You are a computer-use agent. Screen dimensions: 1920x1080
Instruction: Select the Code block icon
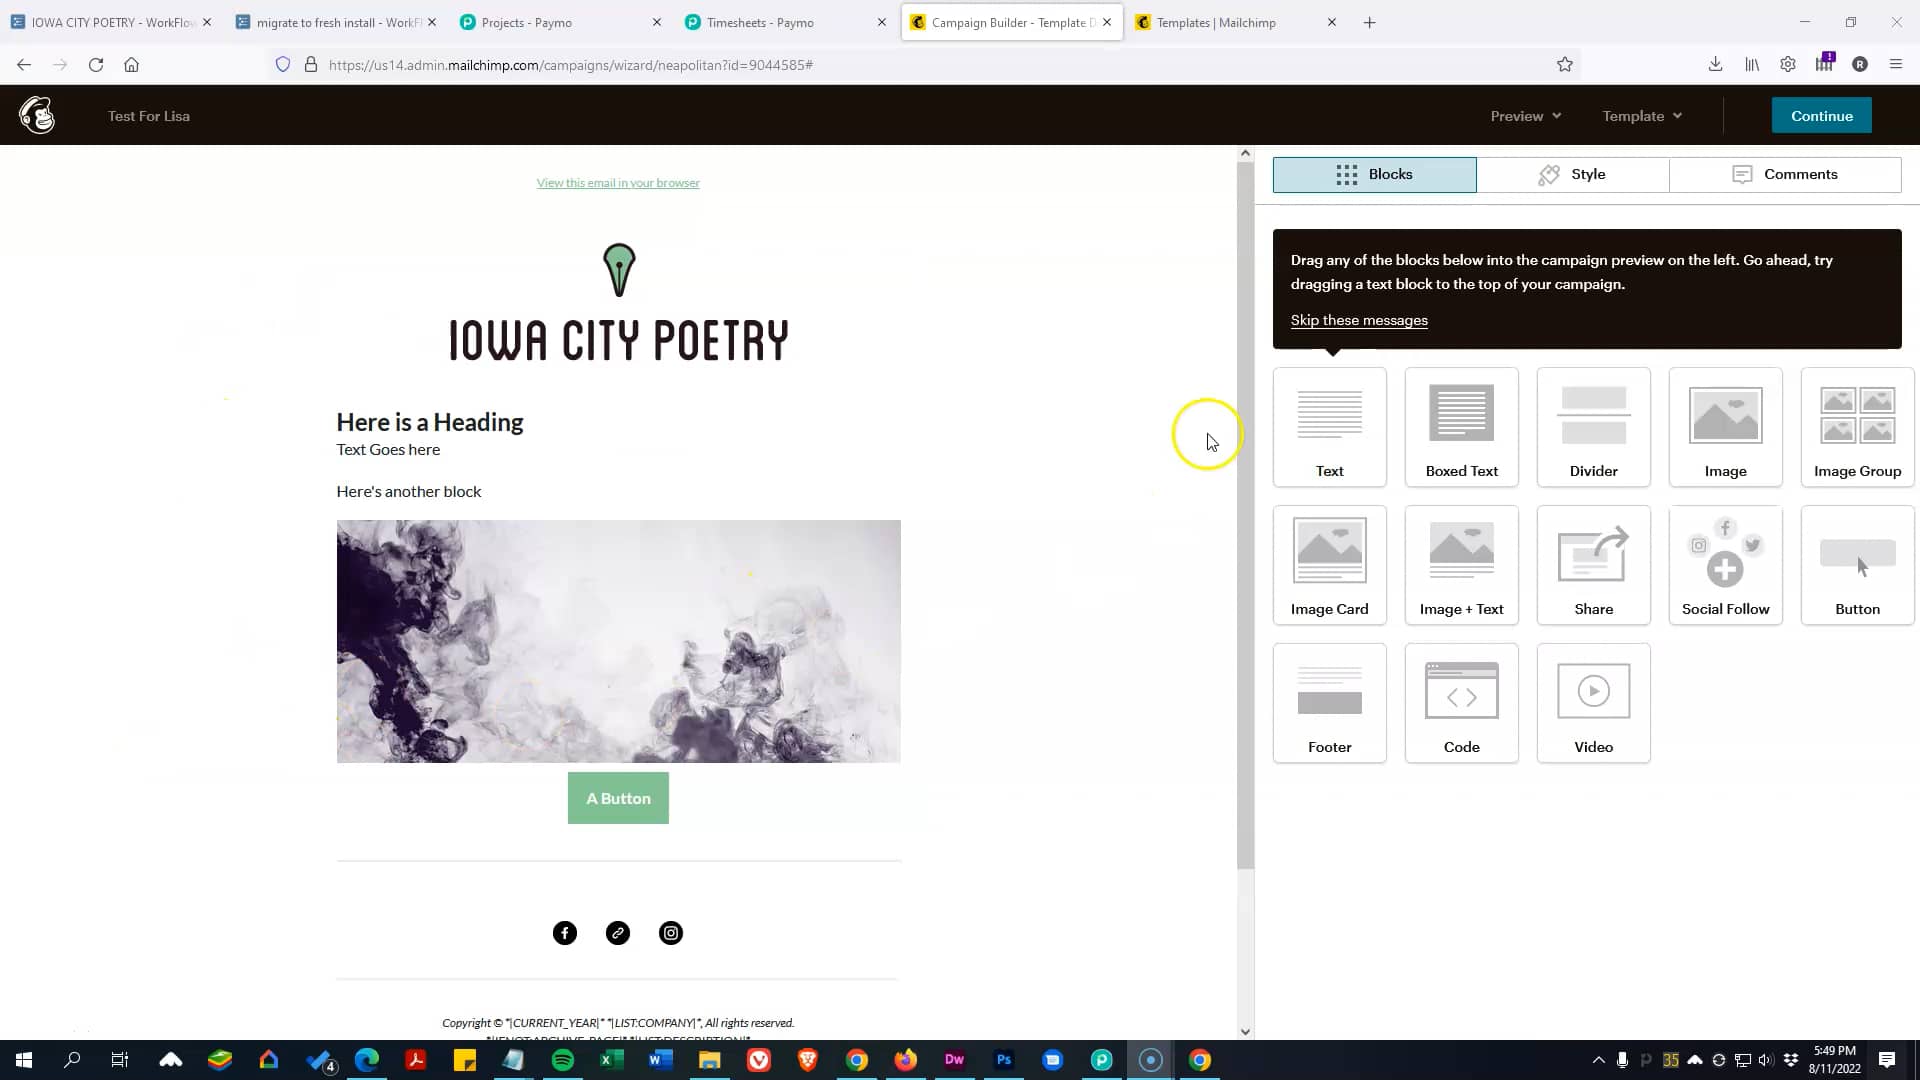(1461, 700)
